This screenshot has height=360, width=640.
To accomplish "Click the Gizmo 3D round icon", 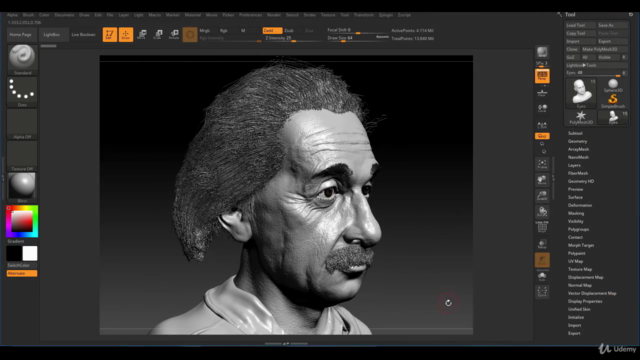I will (x=190, y=35).
